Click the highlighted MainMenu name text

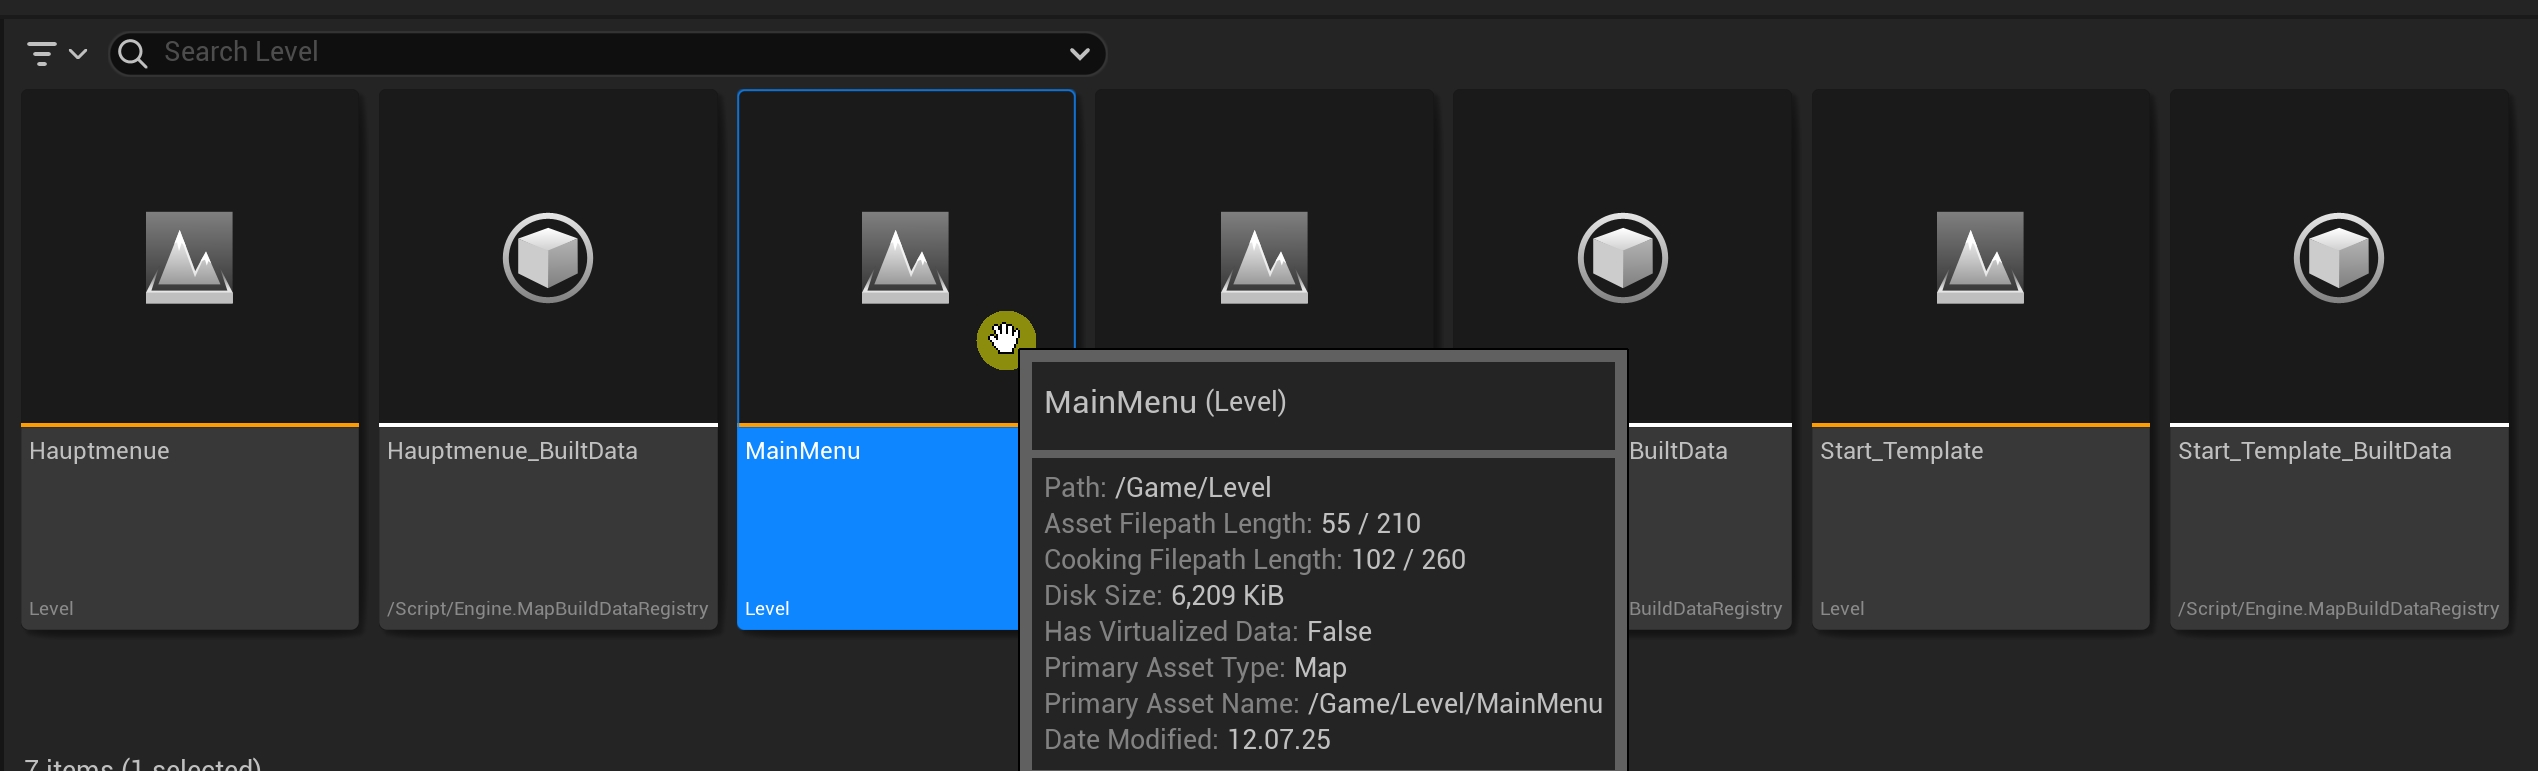pyautogui.click(x=802, y=451)
